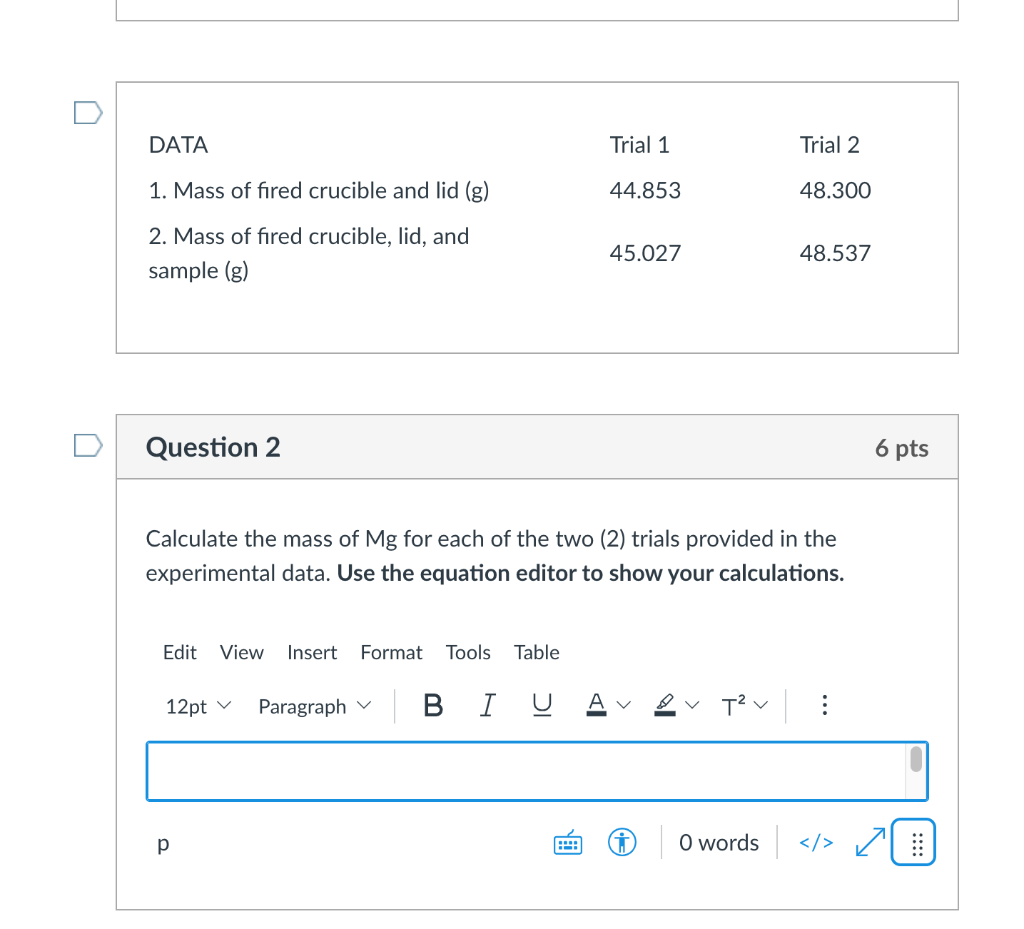Click the Trial 2 column header

(x=829, y=145)
